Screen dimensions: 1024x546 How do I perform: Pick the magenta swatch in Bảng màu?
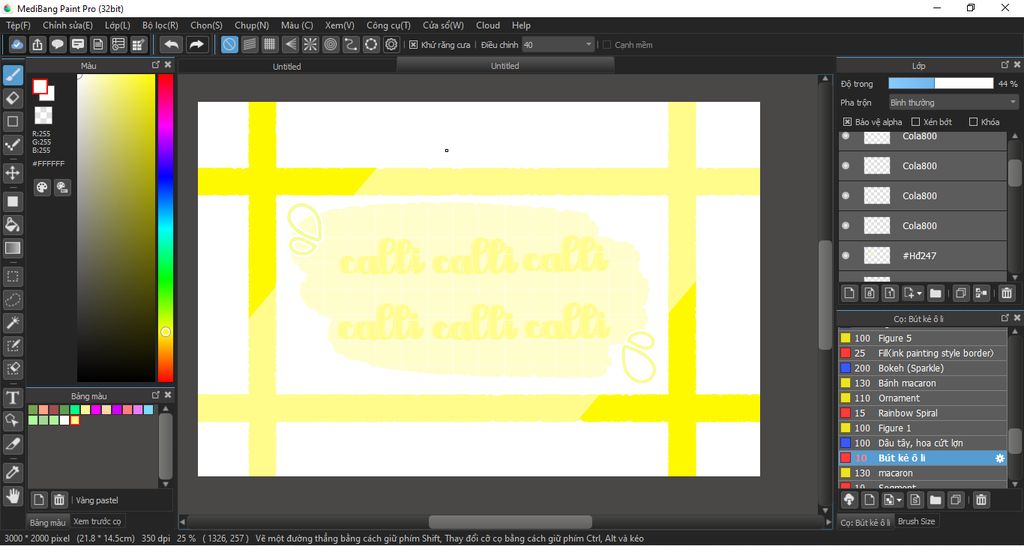coord(96,410)
